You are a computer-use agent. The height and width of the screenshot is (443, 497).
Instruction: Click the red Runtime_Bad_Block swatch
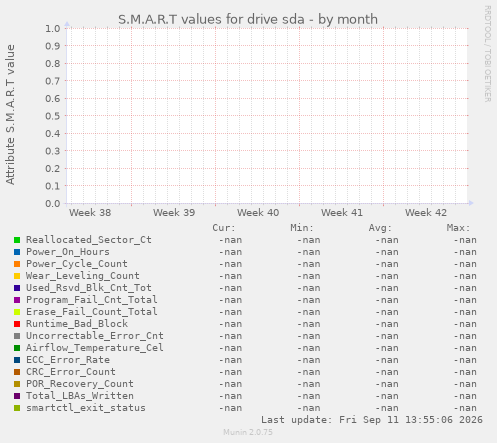click(x=17, y=324)
